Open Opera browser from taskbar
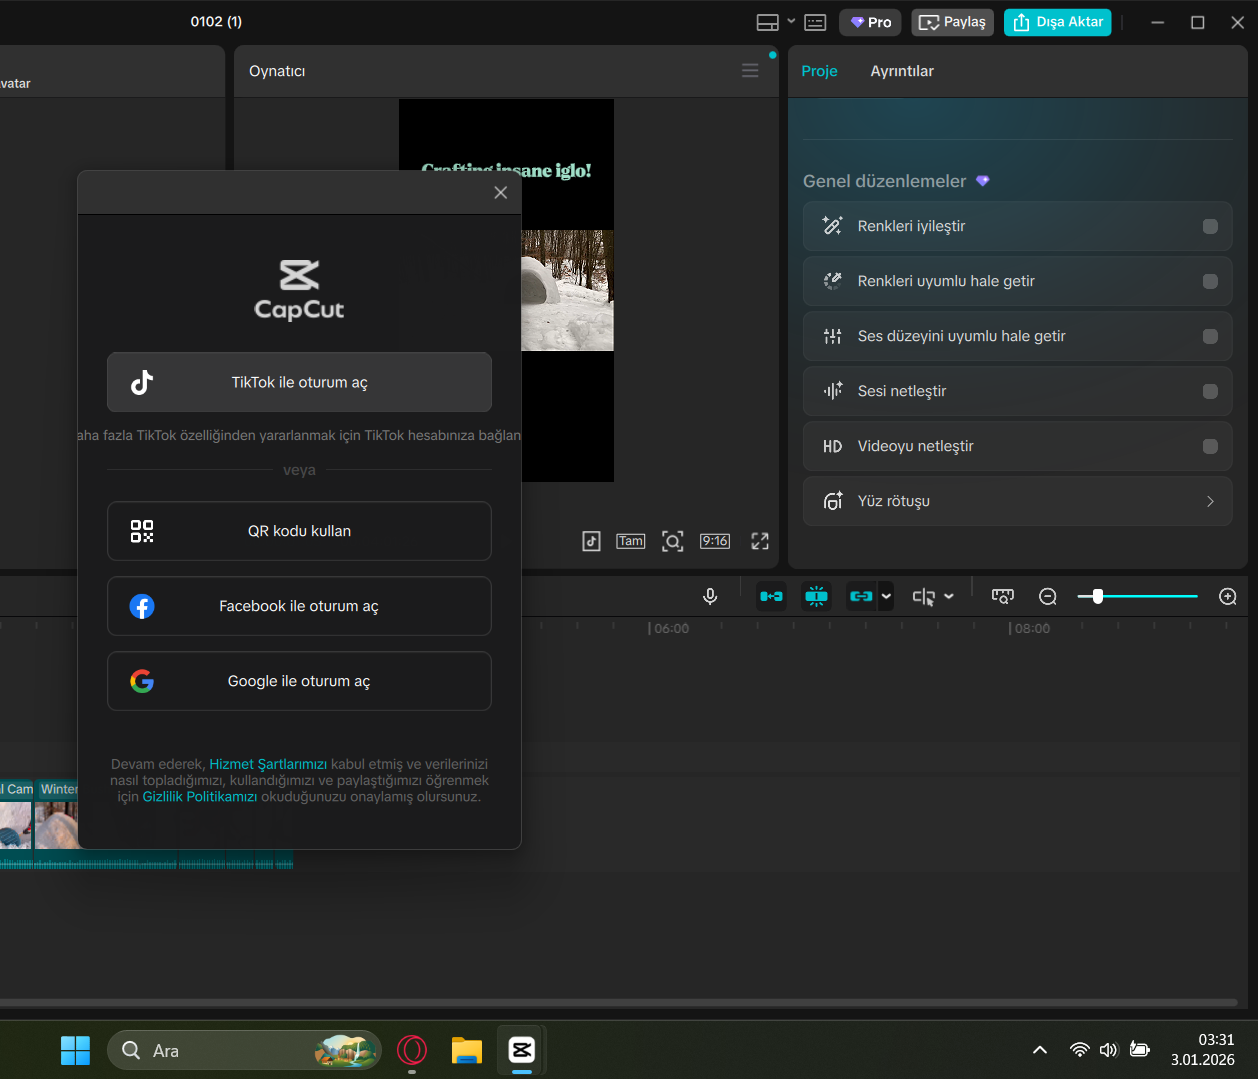 412,1050
